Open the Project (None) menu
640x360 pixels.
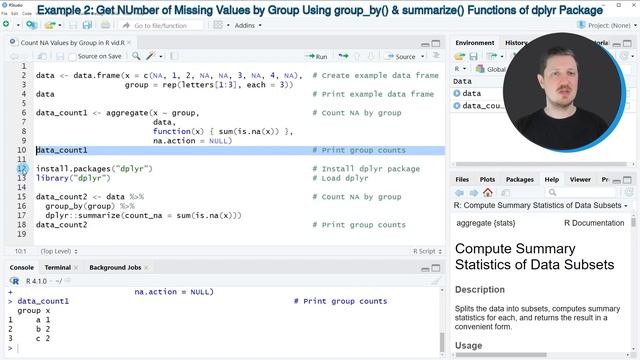607,25
